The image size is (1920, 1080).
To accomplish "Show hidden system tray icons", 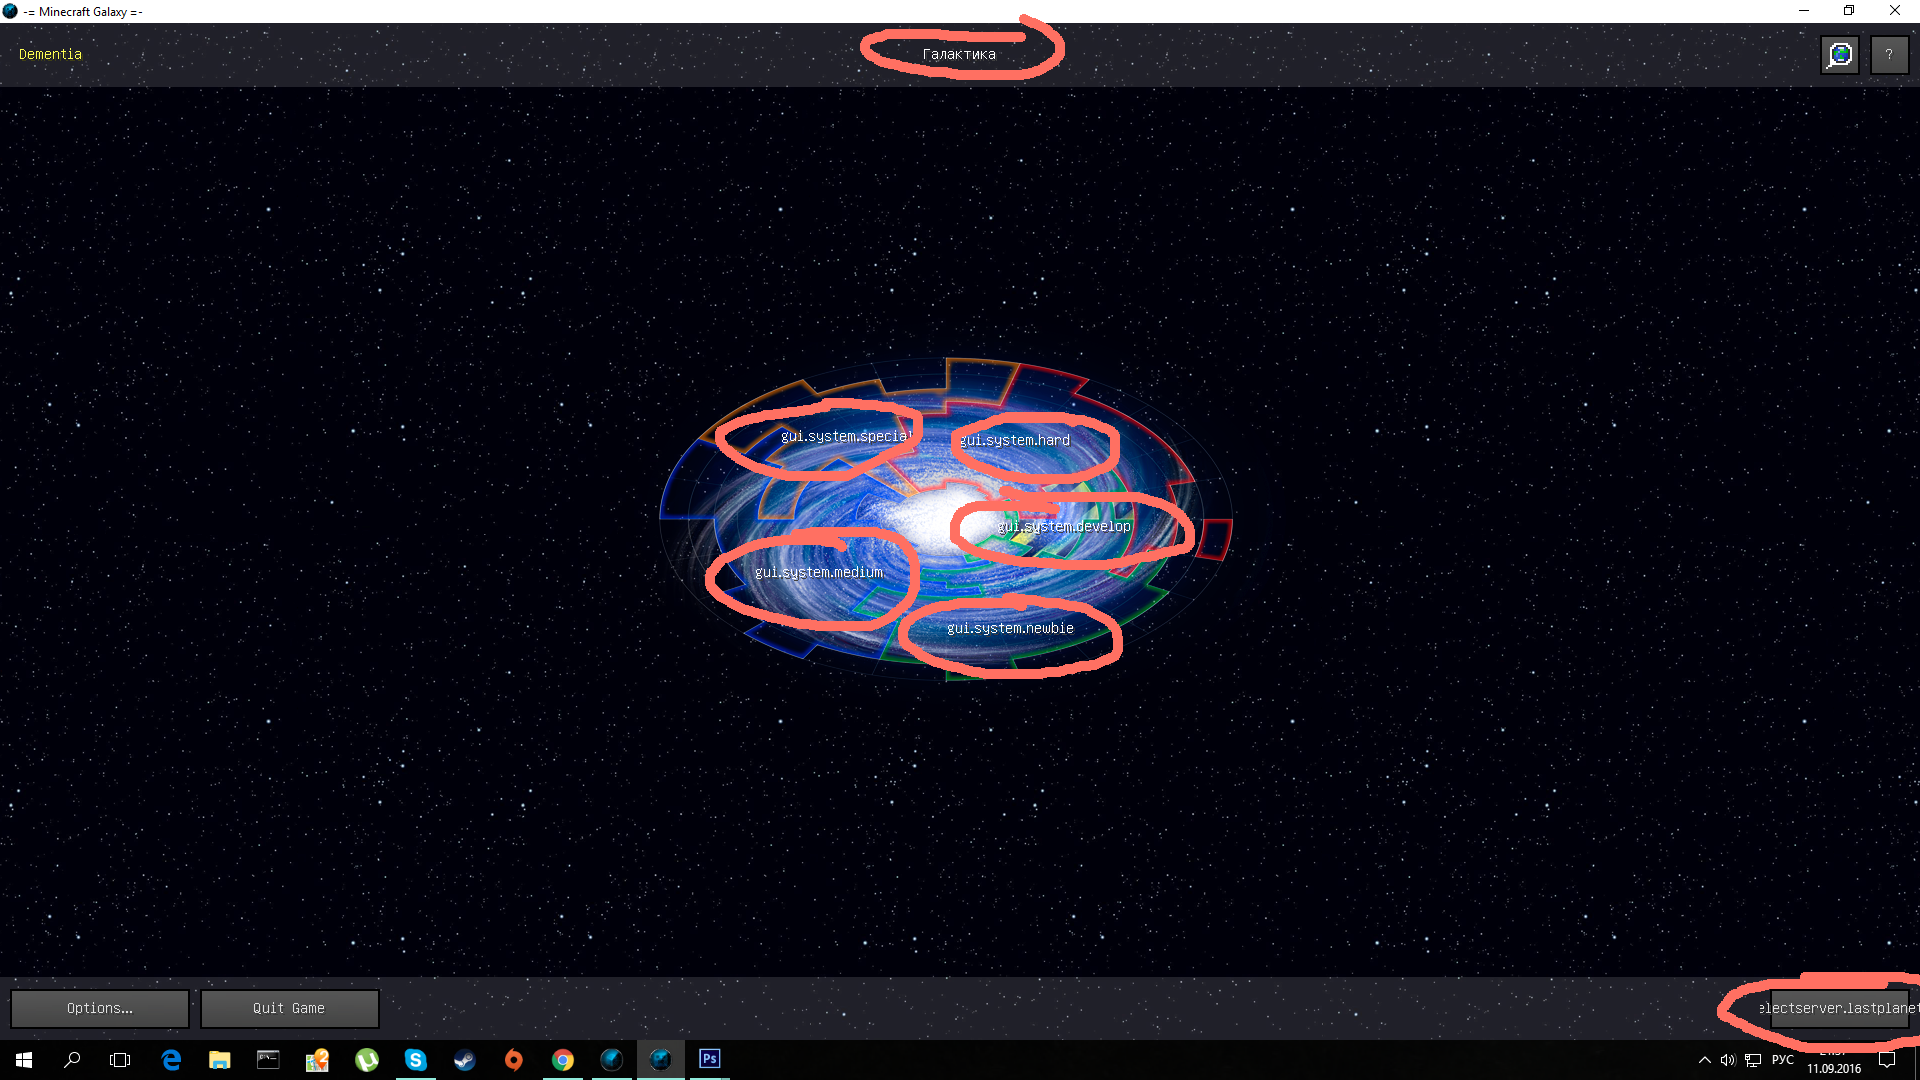I will (1704, 1060).
